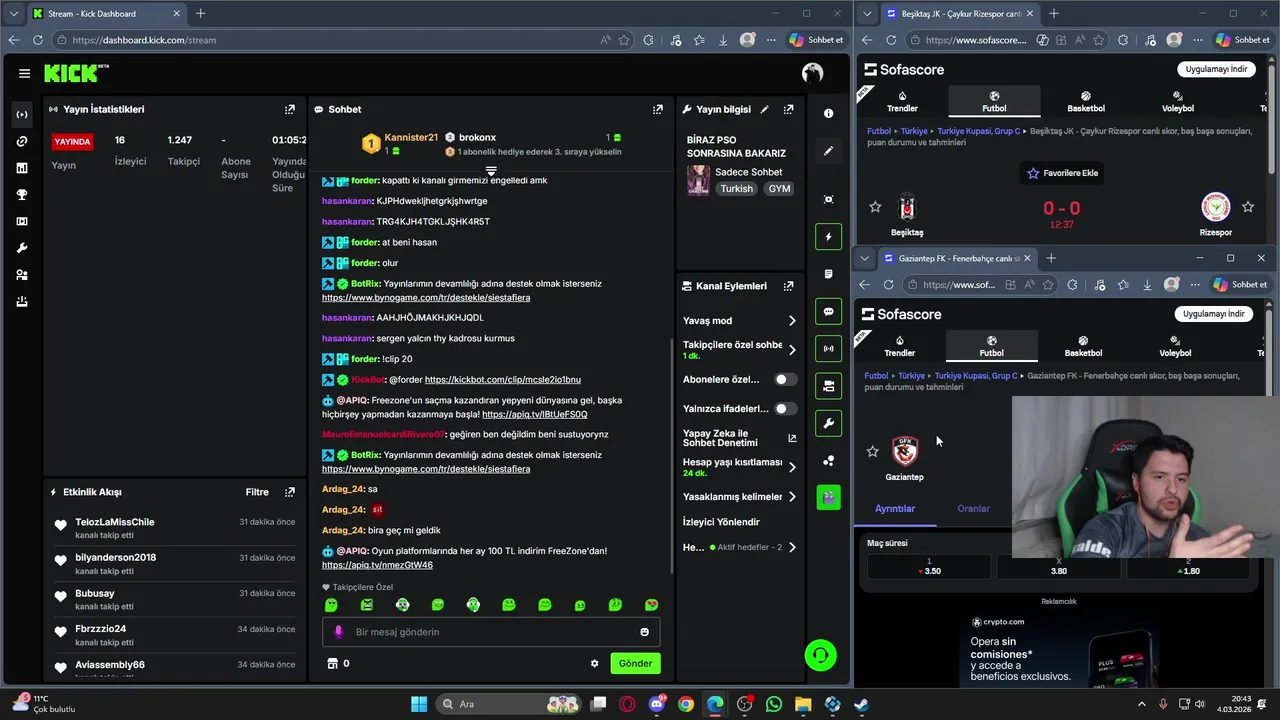The width and height of the screenshot is (1280, 720).
Task: Click the 1.80 odds cell in Maç süresi
Action: pyautogui.click(x=1189, y=567)
